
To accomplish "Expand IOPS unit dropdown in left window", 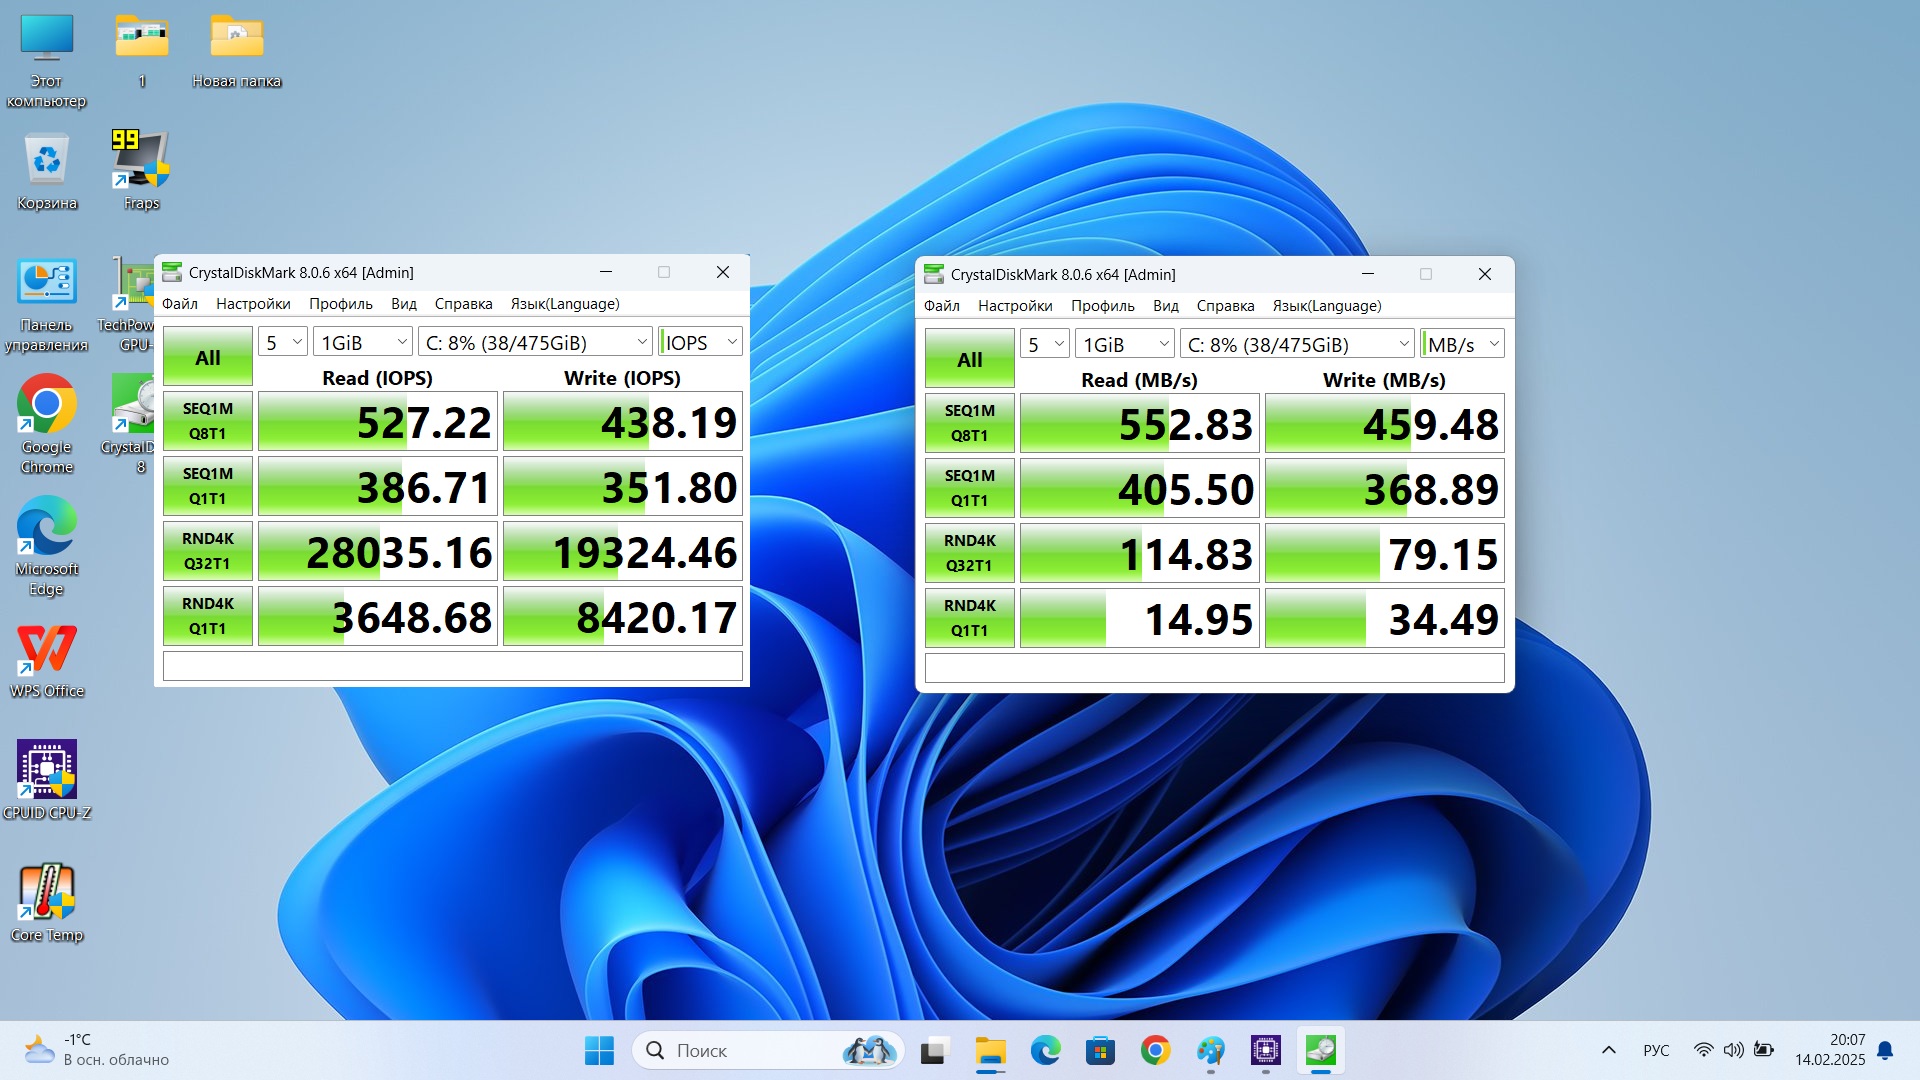I will pyautogui.click(x=700, y=342).
